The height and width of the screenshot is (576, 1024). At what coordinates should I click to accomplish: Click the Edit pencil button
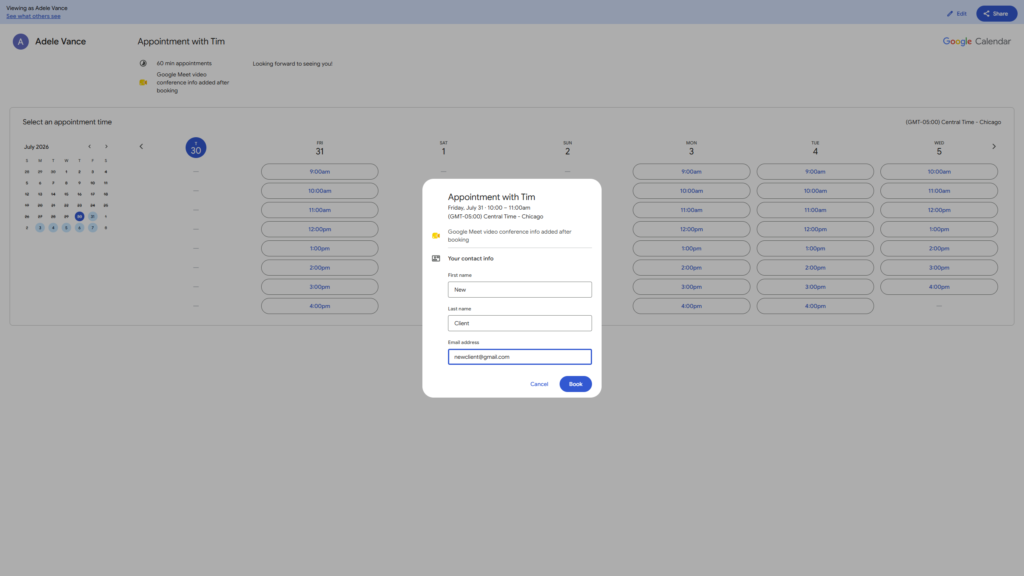957,14
